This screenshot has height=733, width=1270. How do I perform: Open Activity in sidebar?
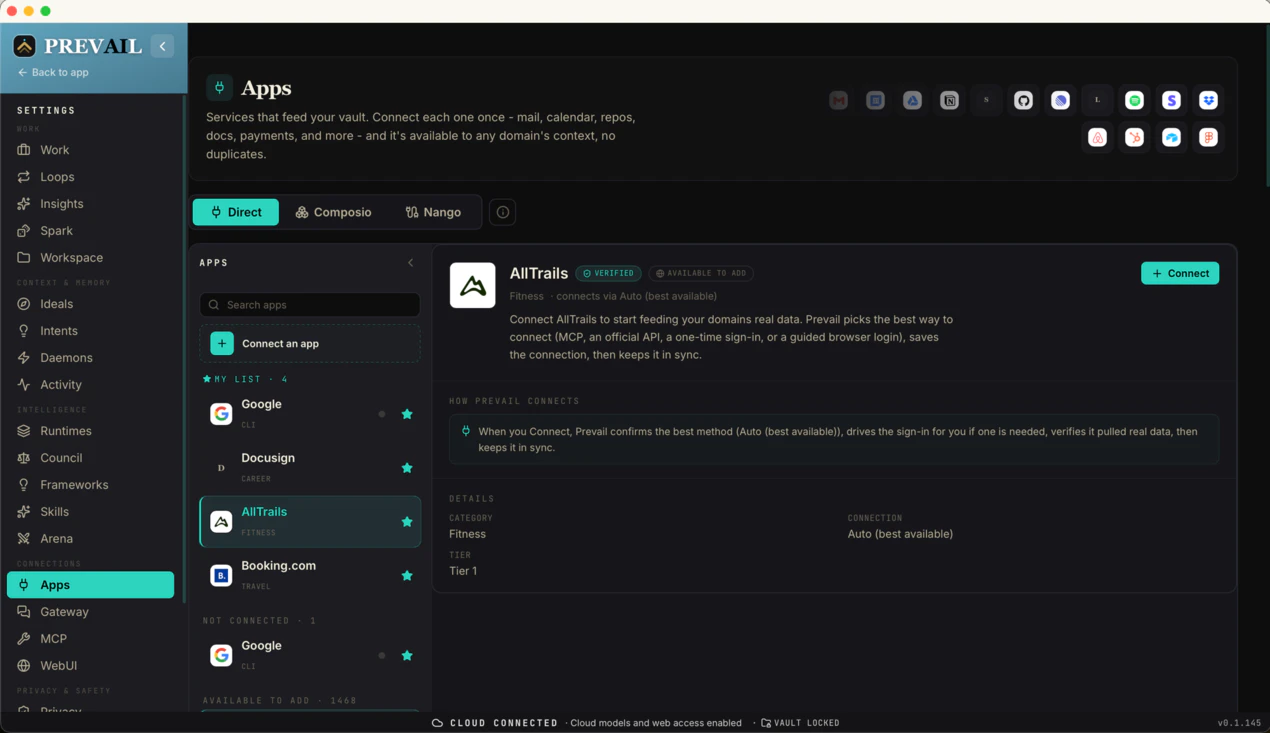tap(90, 385)
